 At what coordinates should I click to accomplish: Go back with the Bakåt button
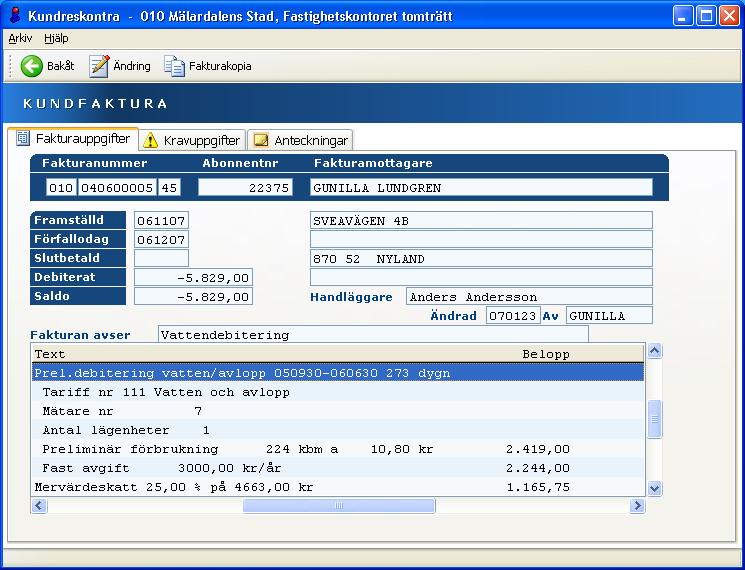pyautogui.click(x=47, y=66)
